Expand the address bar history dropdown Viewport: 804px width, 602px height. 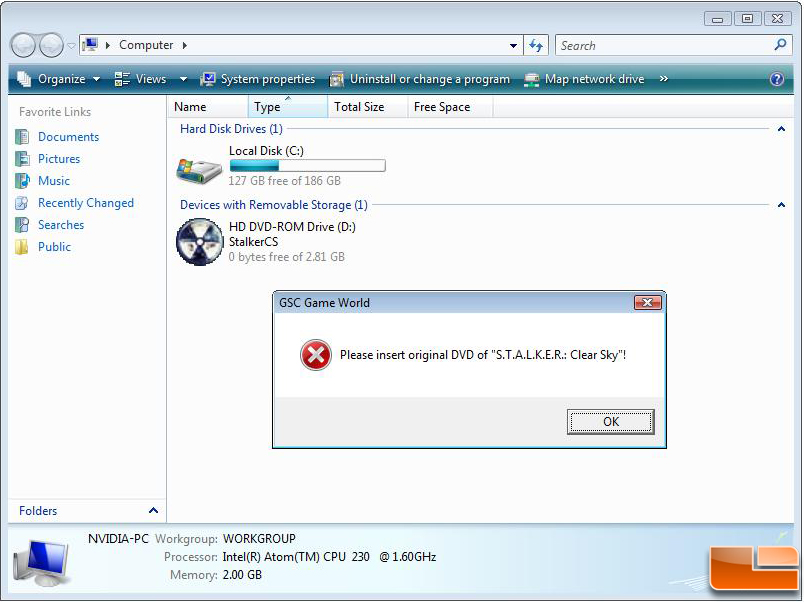click(x=514, y=45)
